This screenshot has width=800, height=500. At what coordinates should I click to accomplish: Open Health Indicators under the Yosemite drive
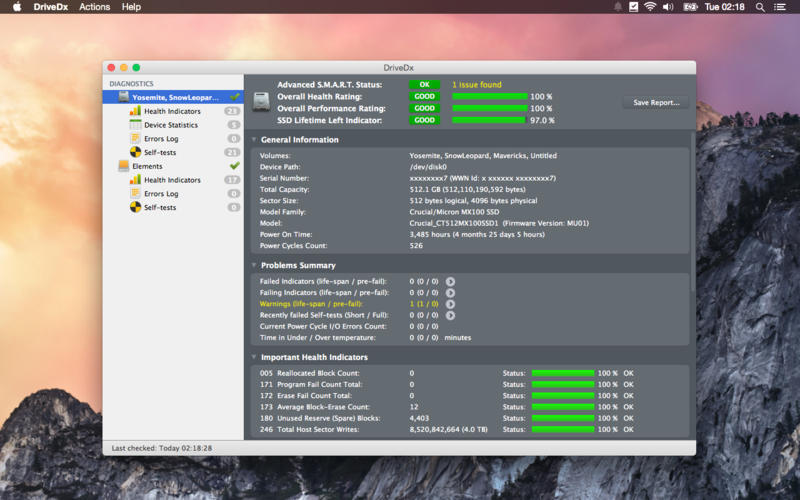click(x=172, y=111)
